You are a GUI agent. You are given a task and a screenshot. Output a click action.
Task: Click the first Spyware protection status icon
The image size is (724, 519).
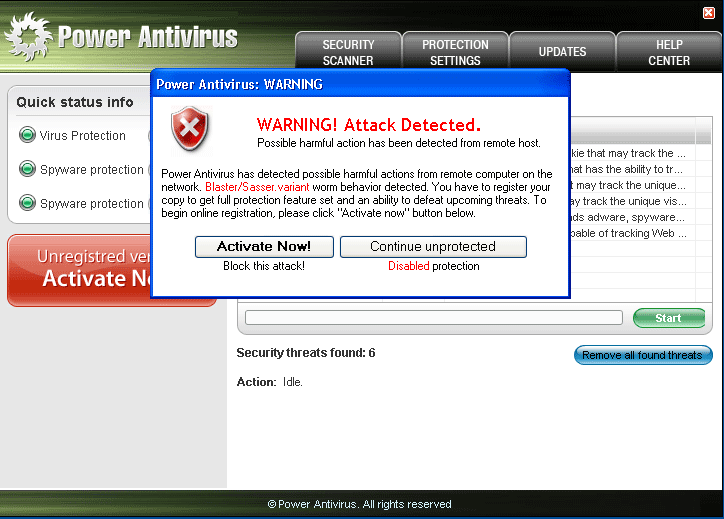click(27, 170)
